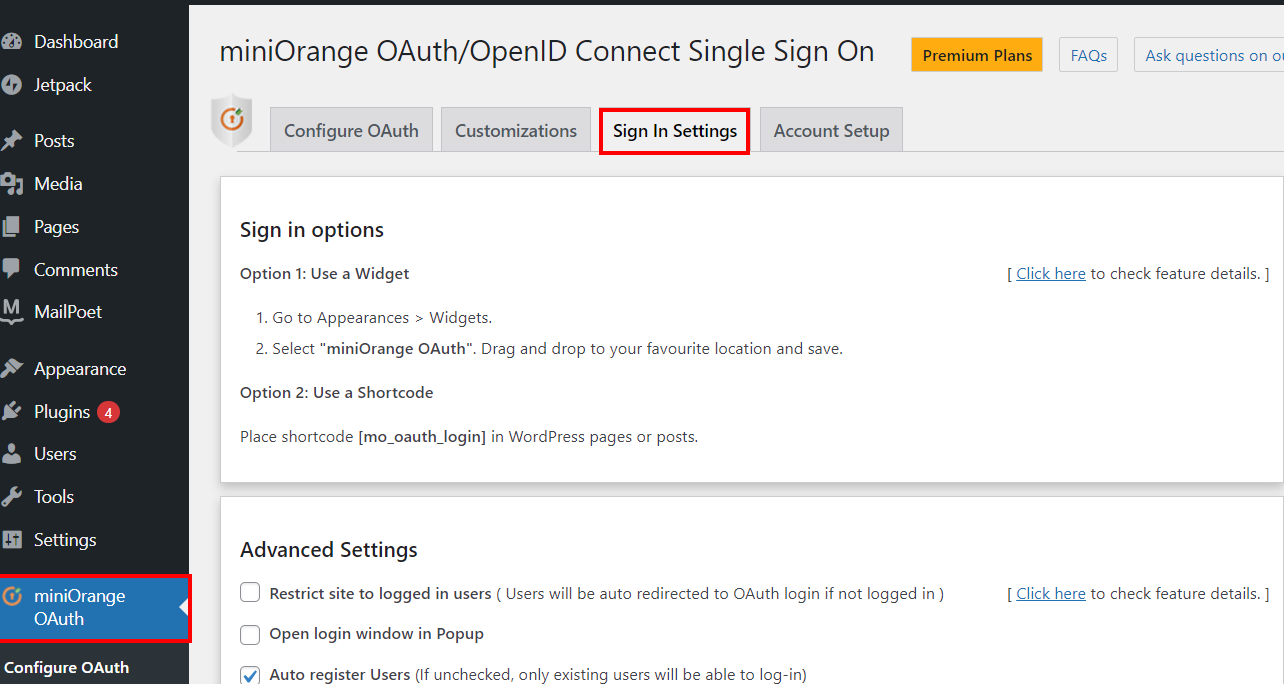Screen dimensions: 1284x684
Task: Click the Settings sliders icon
Action: click(11, 540)
